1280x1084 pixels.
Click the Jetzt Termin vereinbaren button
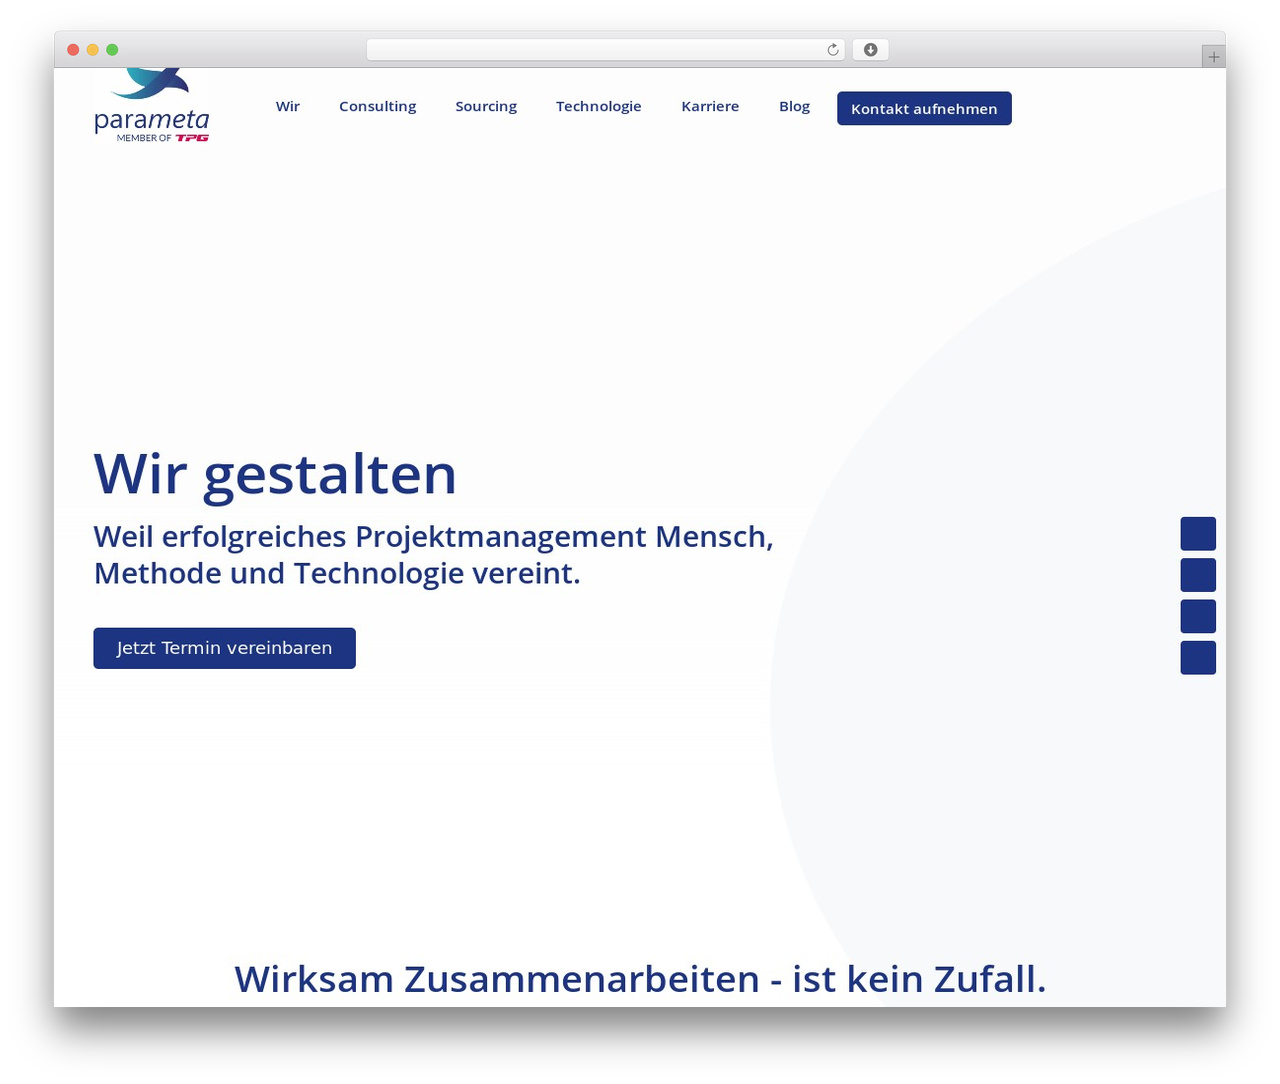coord(224,648)
